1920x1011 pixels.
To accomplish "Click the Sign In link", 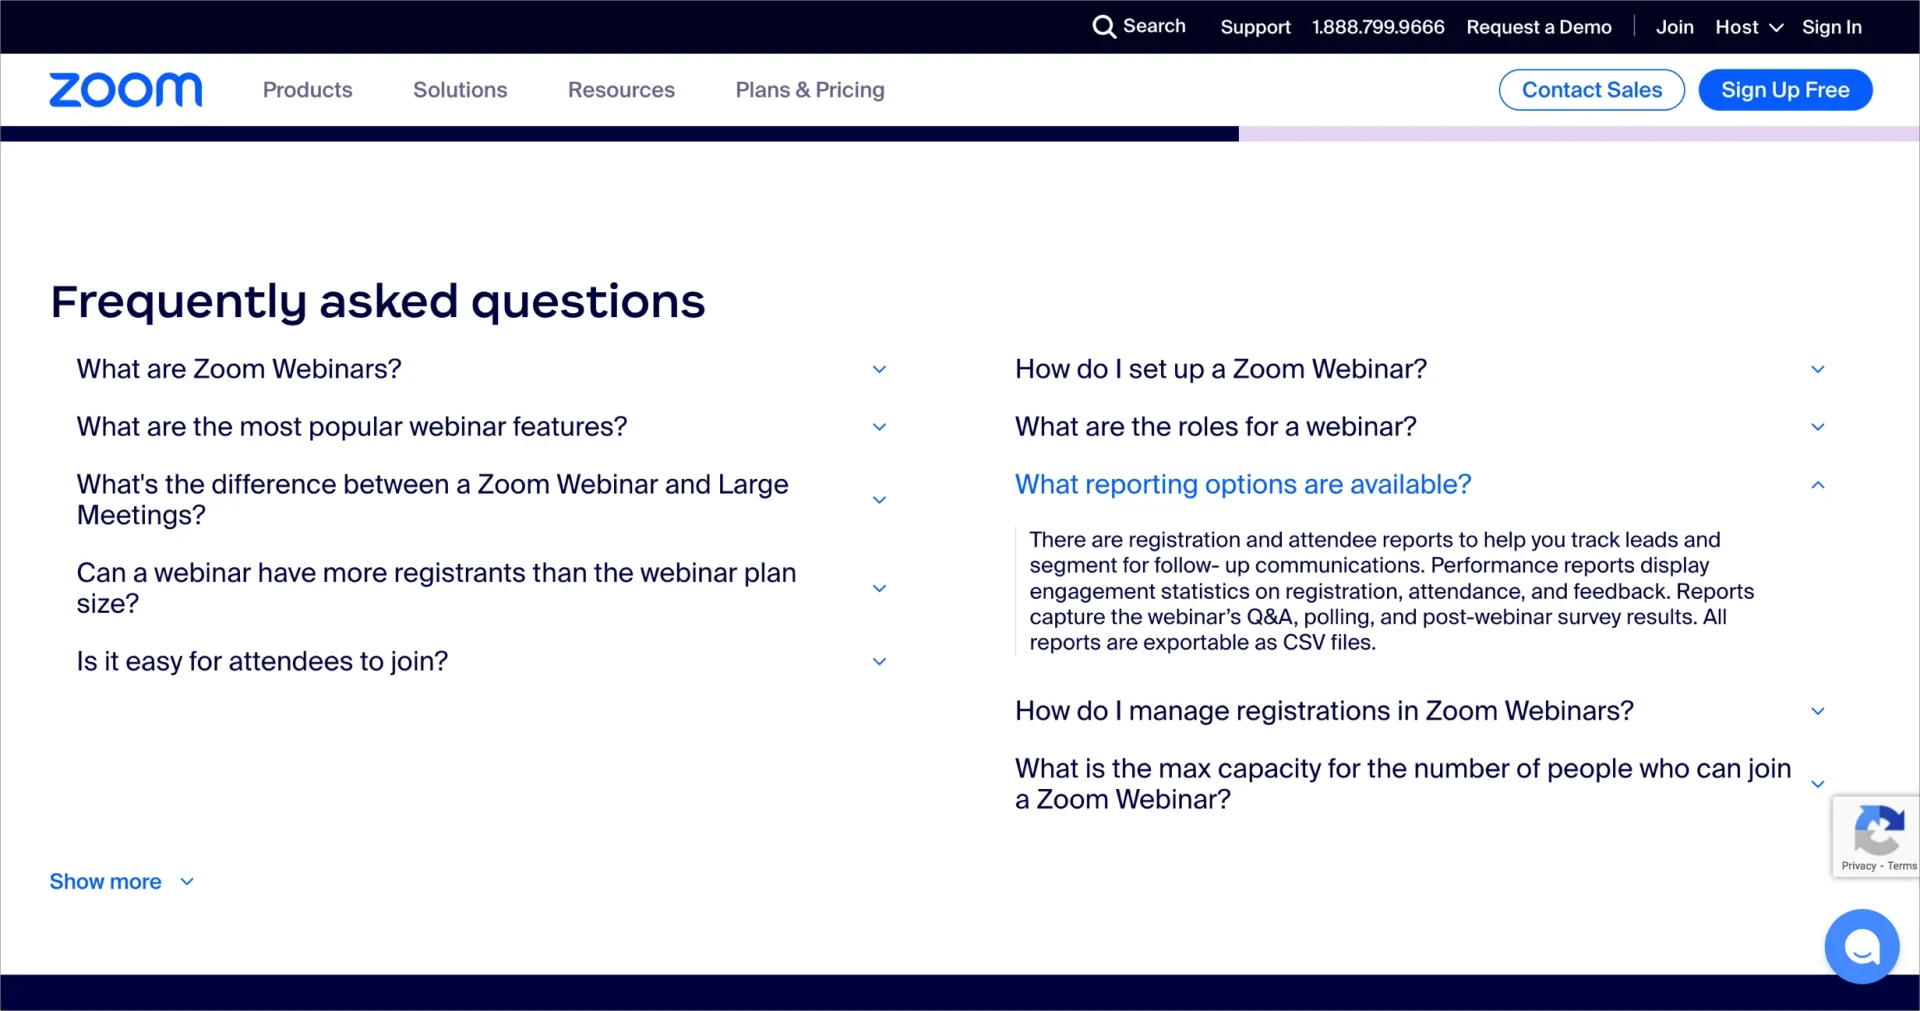I will (x=1832, y=27).
